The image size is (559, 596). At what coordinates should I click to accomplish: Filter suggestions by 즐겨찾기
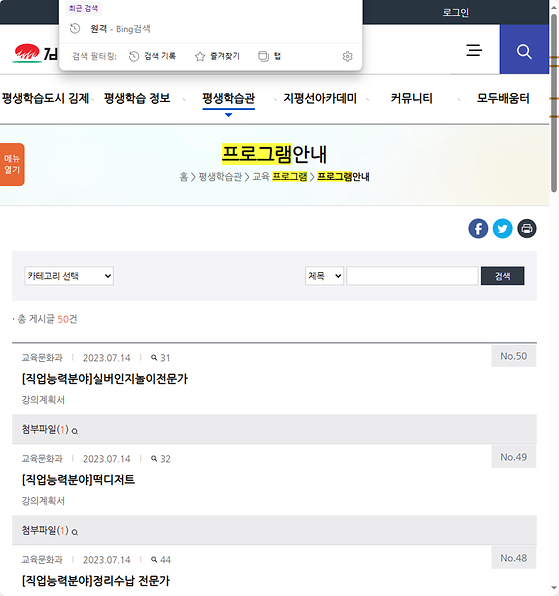(x=217, y=56)
